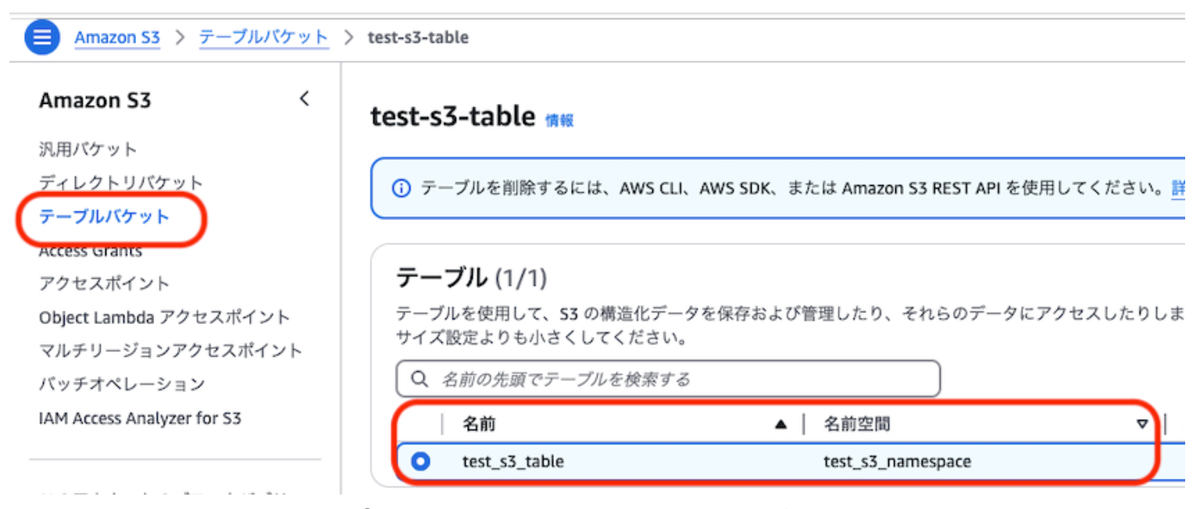
Task: Click the Amazon S3 breadcrumb link
Action: point(117,37)
